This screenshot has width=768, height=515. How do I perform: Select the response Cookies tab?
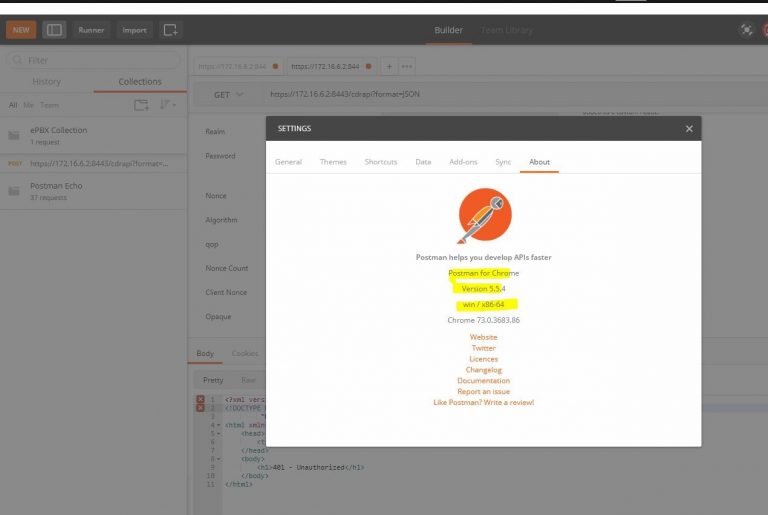pos(244,353)
